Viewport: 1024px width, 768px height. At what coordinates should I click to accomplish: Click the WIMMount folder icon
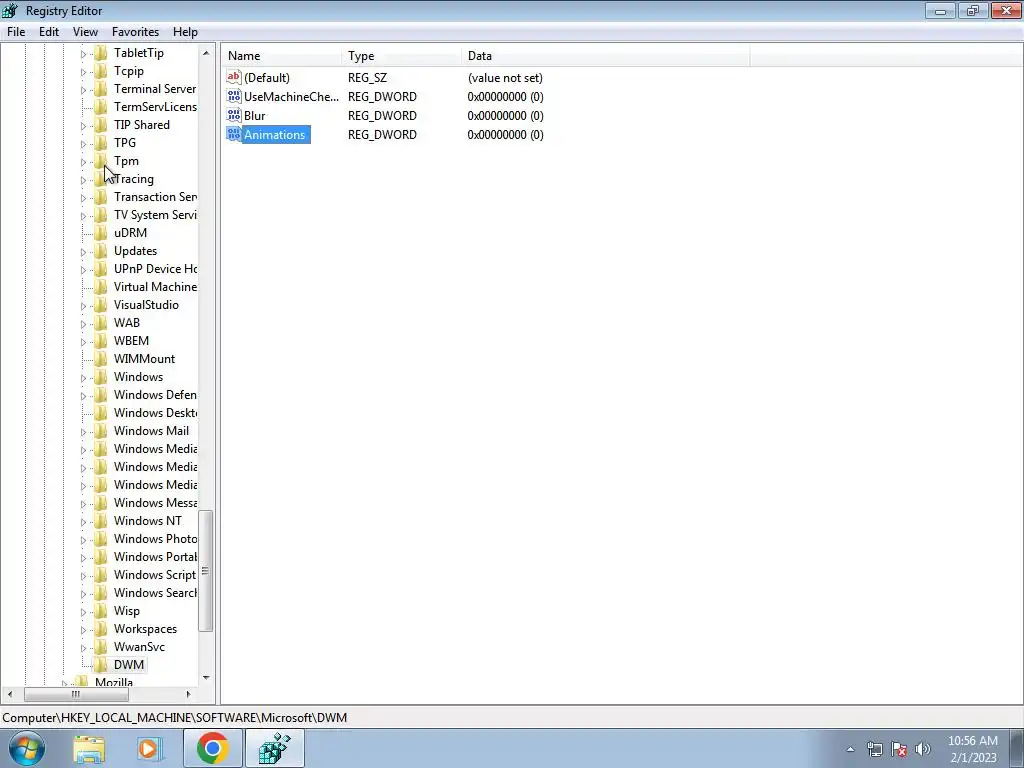(x=101, y=359)
